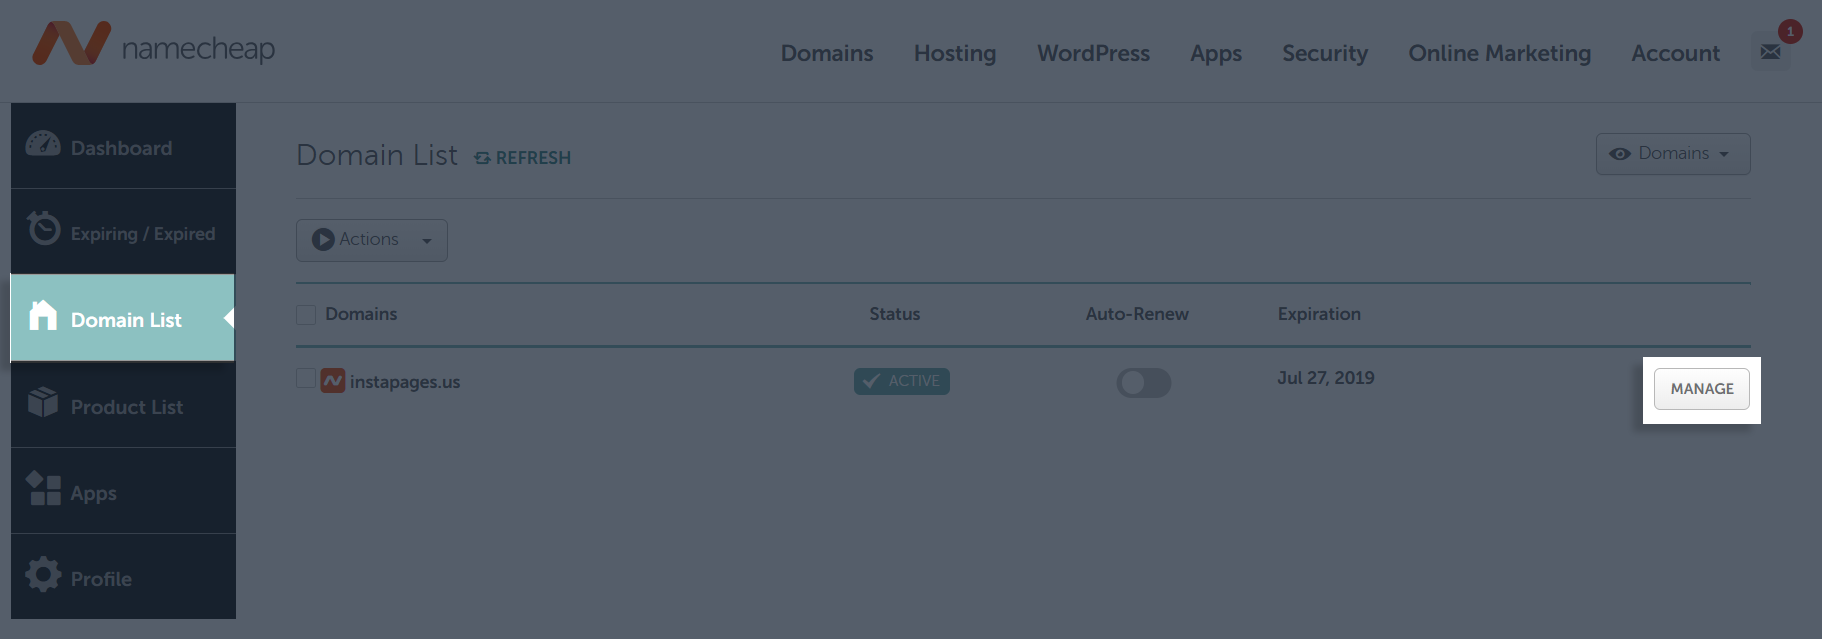This screenshot has width=1822, height=639.
Task: Open the Domains top menu
Action: 827,53
